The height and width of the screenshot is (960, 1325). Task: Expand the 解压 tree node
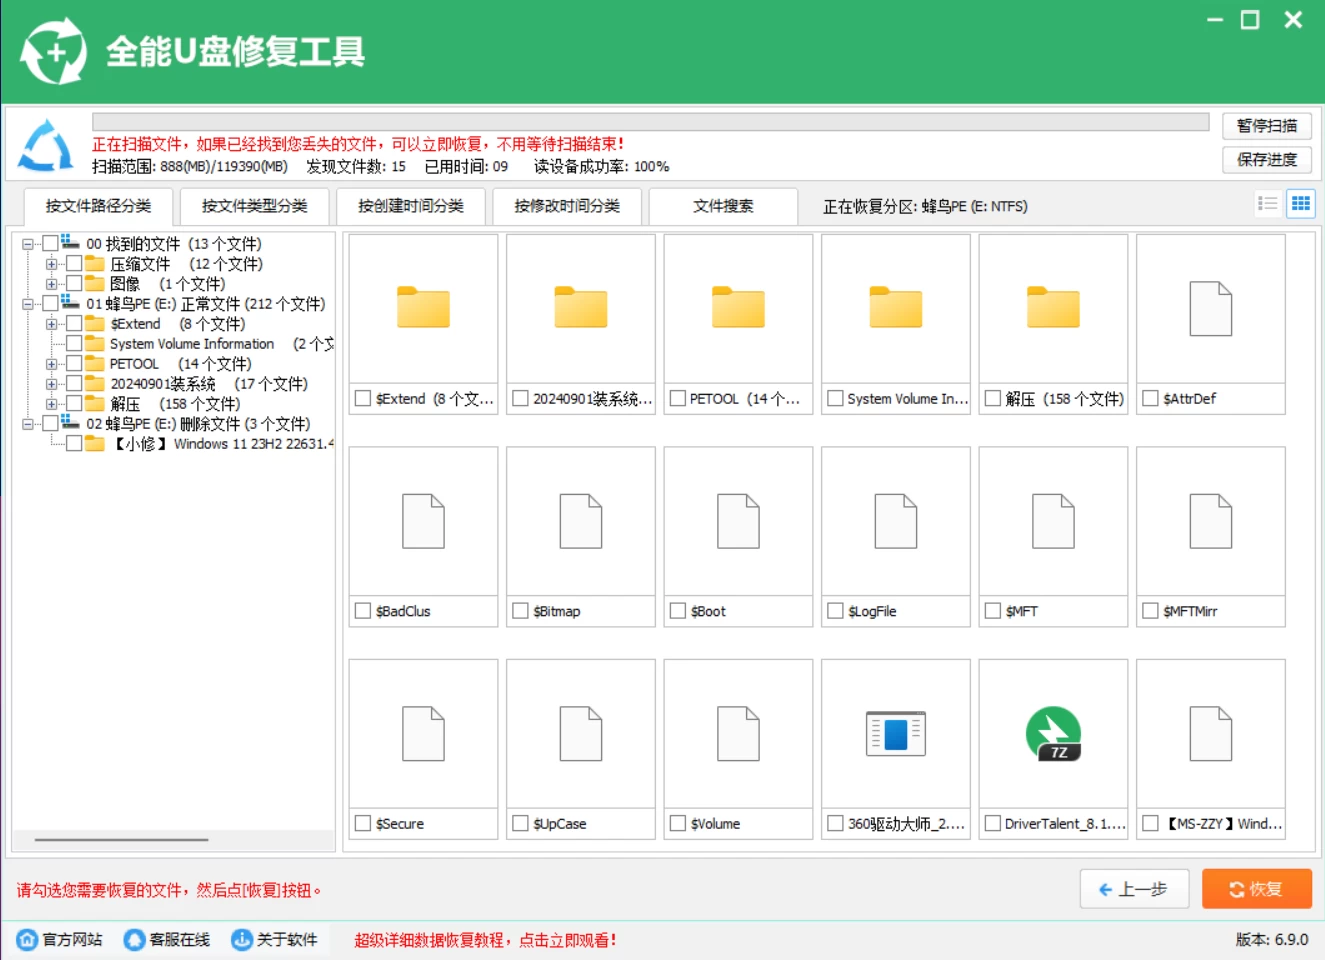click(x=51, y=404)
